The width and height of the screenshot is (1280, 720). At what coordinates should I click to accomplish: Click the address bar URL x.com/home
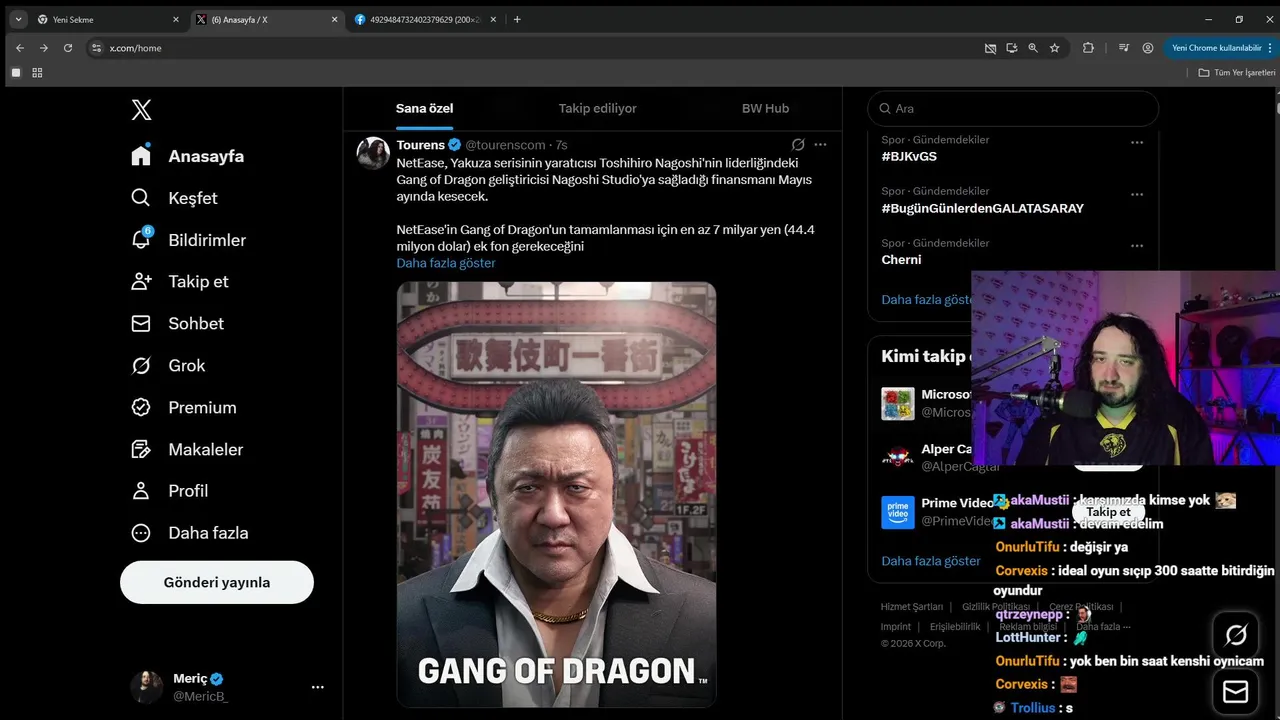135,48
